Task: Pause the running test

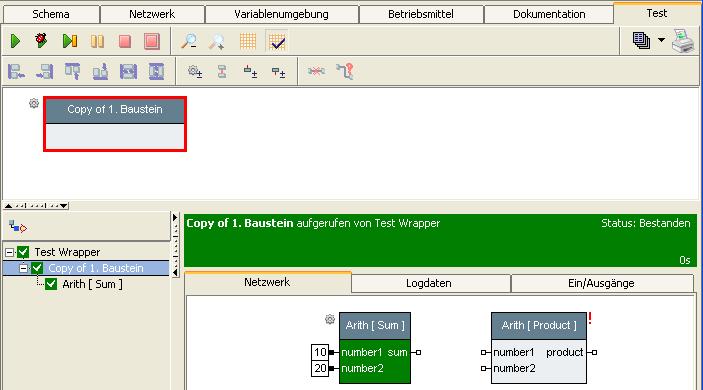Action: [97, 41]
